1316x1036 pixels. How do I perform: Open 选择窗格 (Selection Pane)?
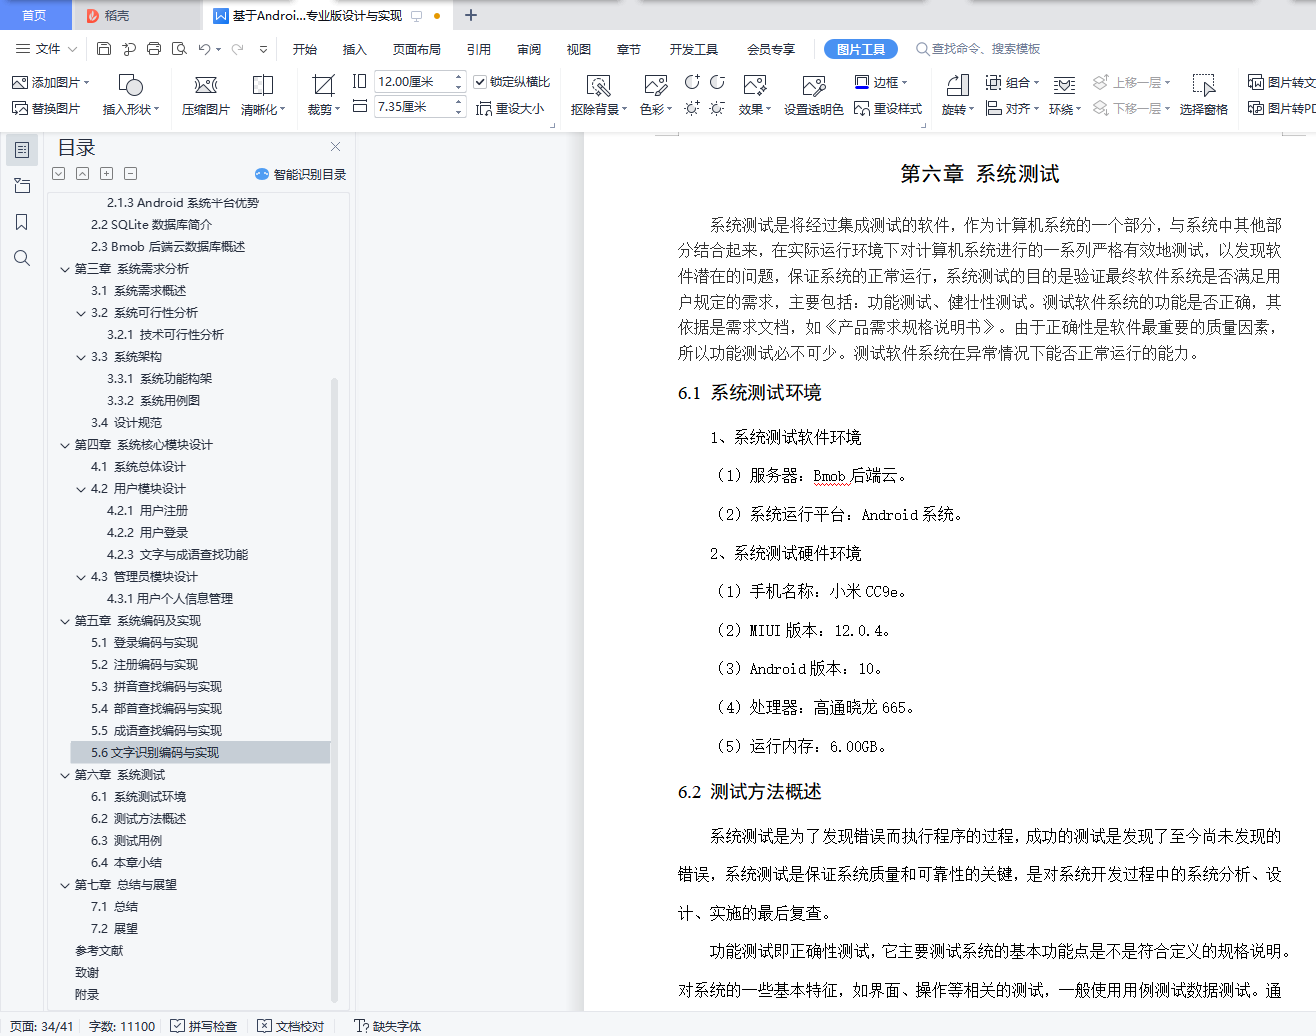(1203, 95)
